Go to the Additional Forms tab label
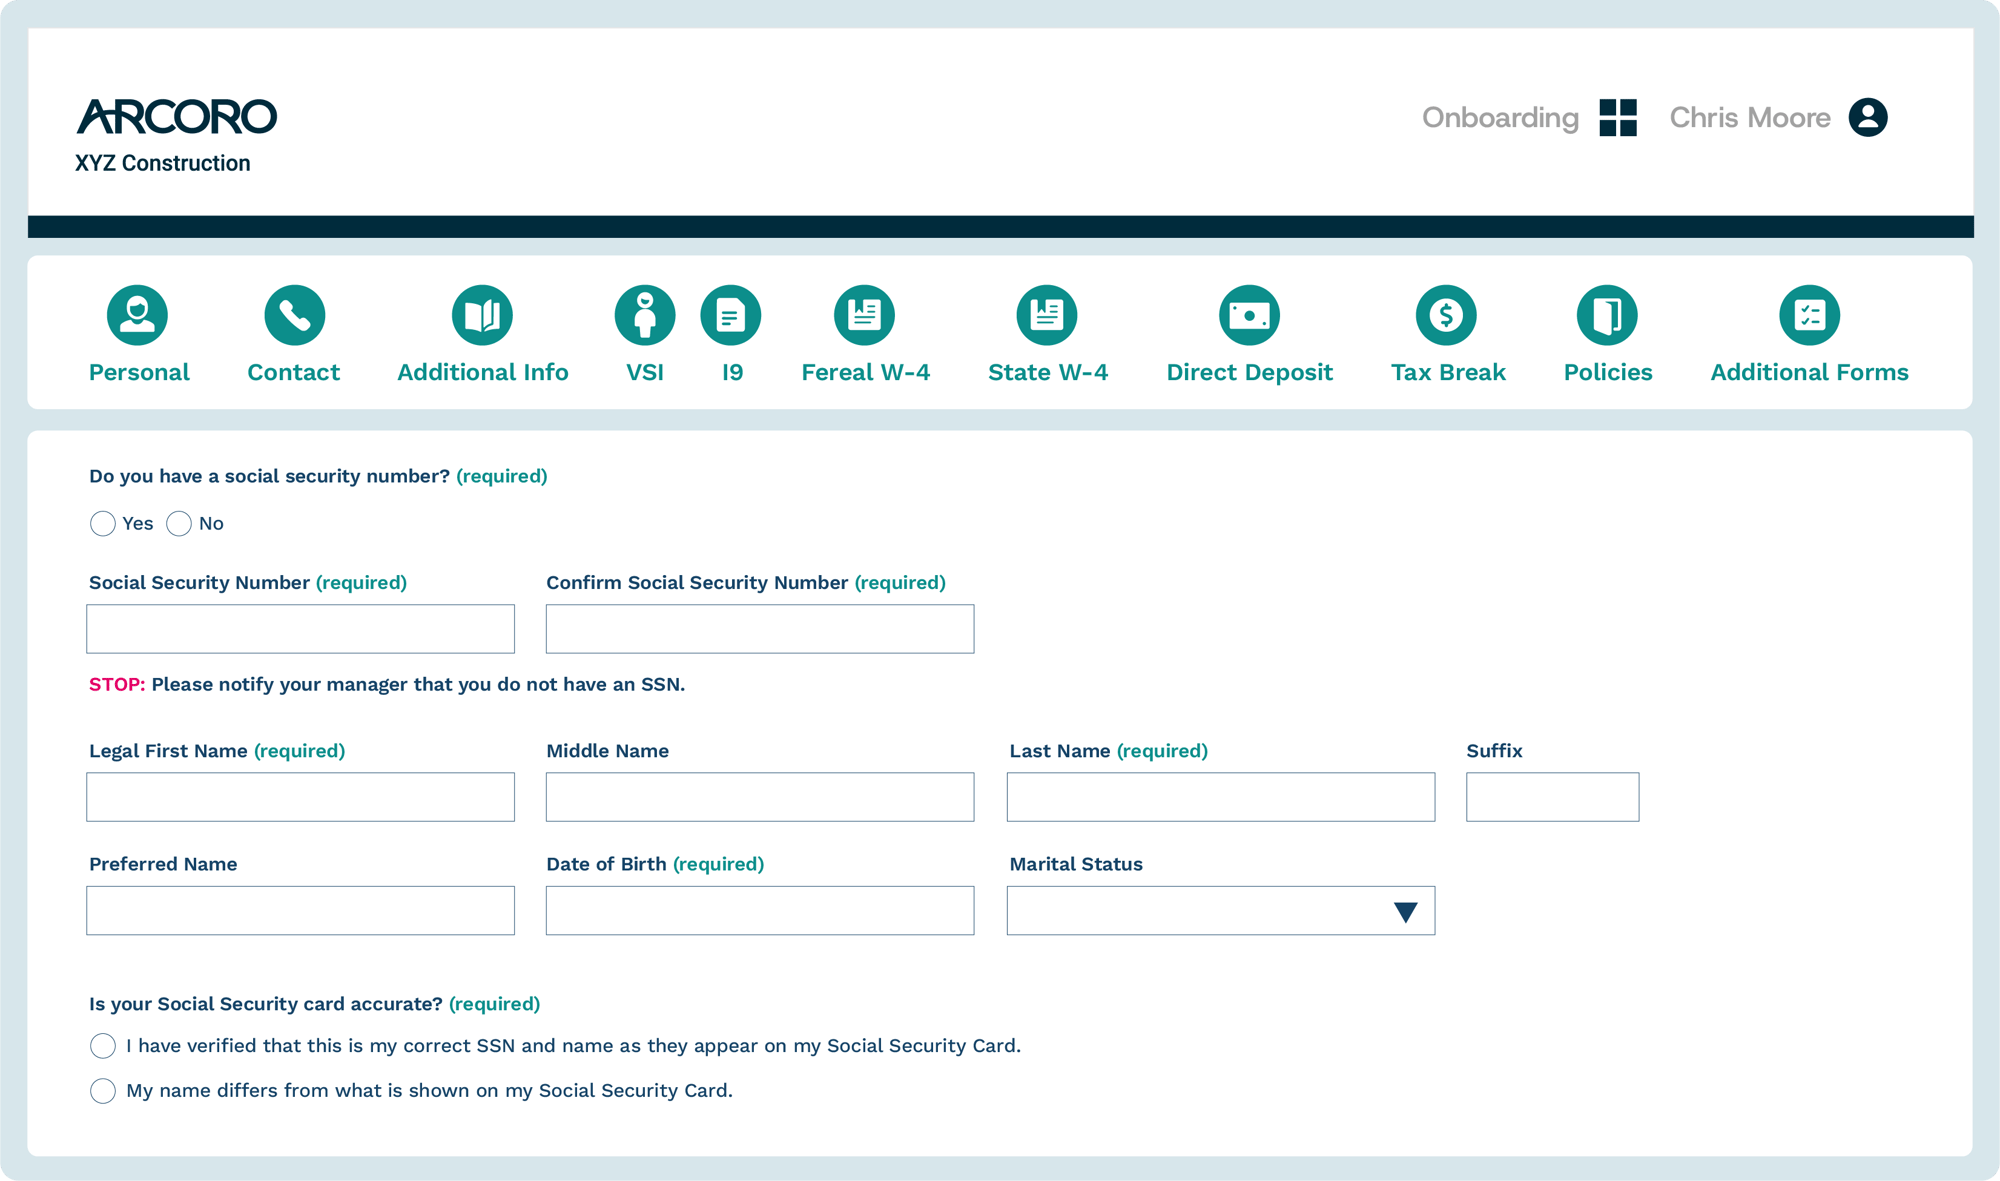Screen dimensions: 2000x1181 pyautogui.click(x=1810, y=372)
